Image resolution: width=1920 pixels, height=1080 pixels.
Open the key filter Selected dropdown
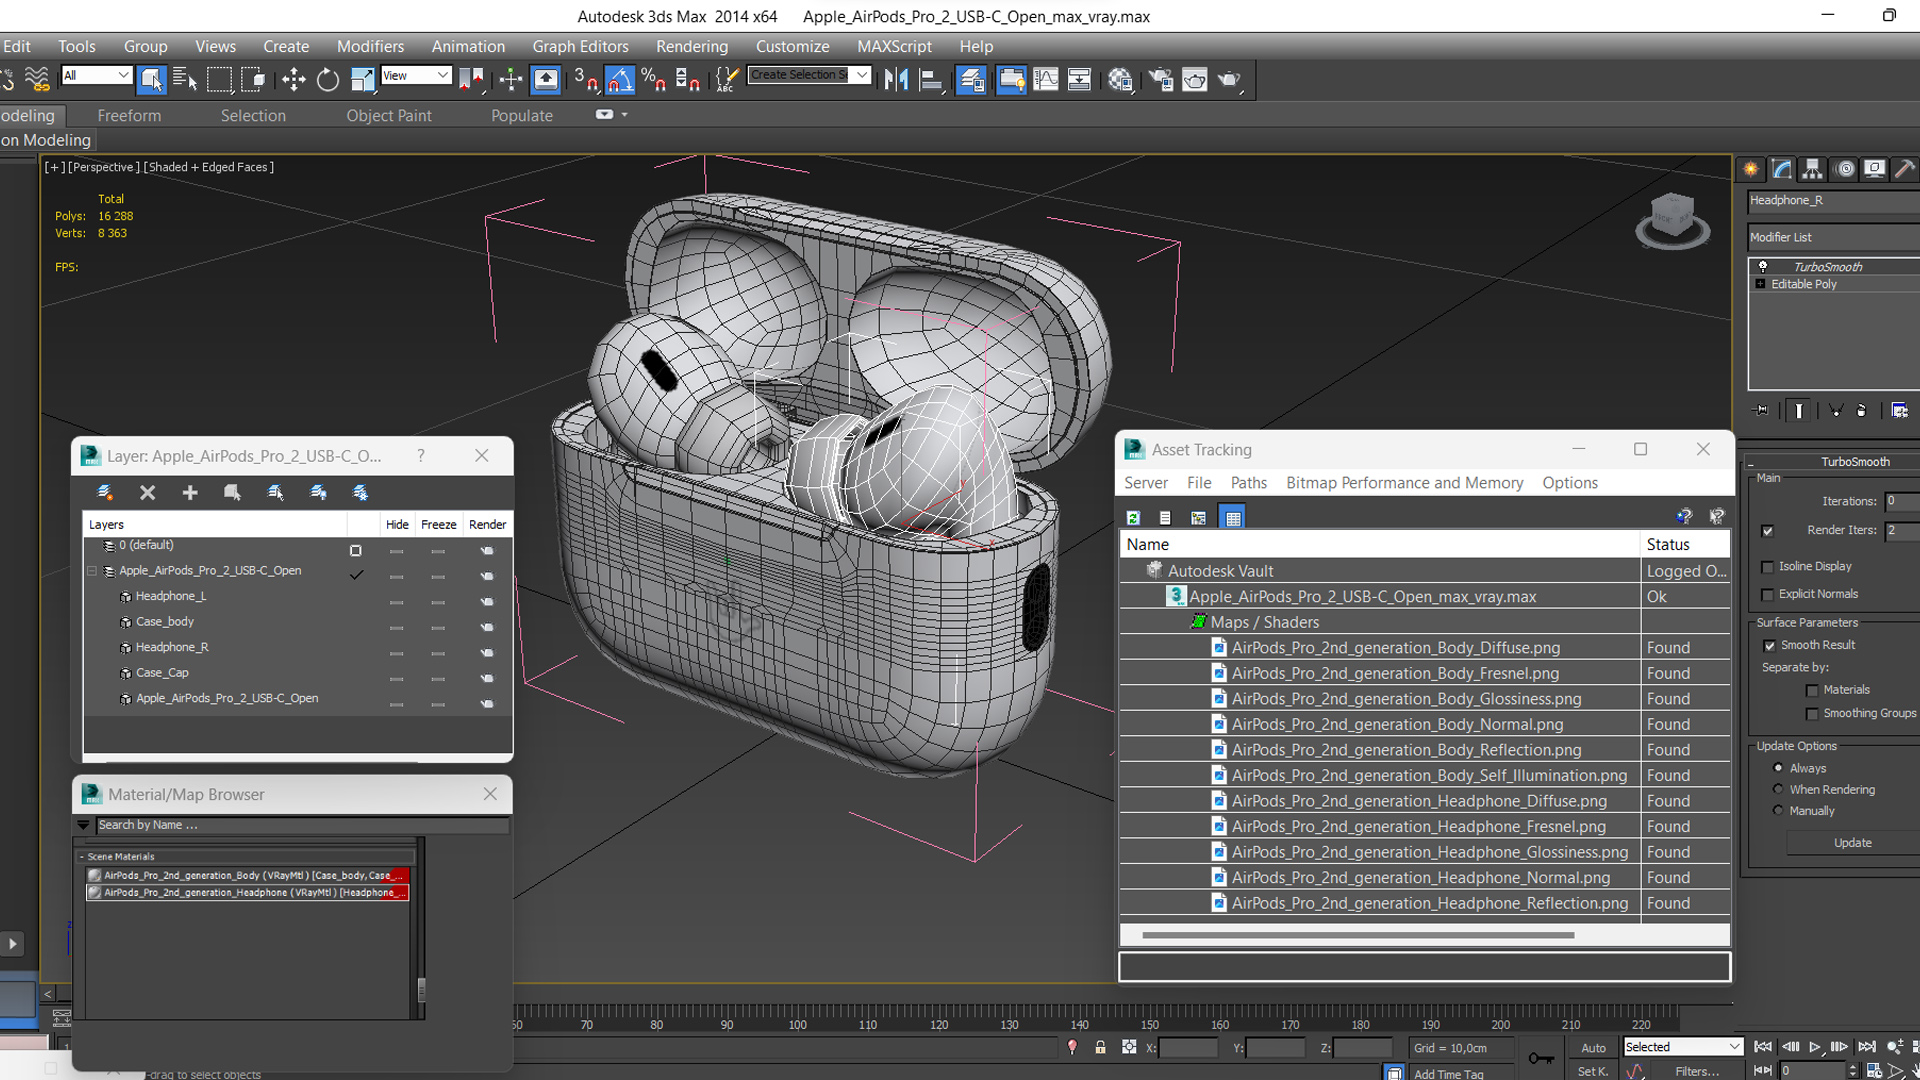(1683, 1047)
